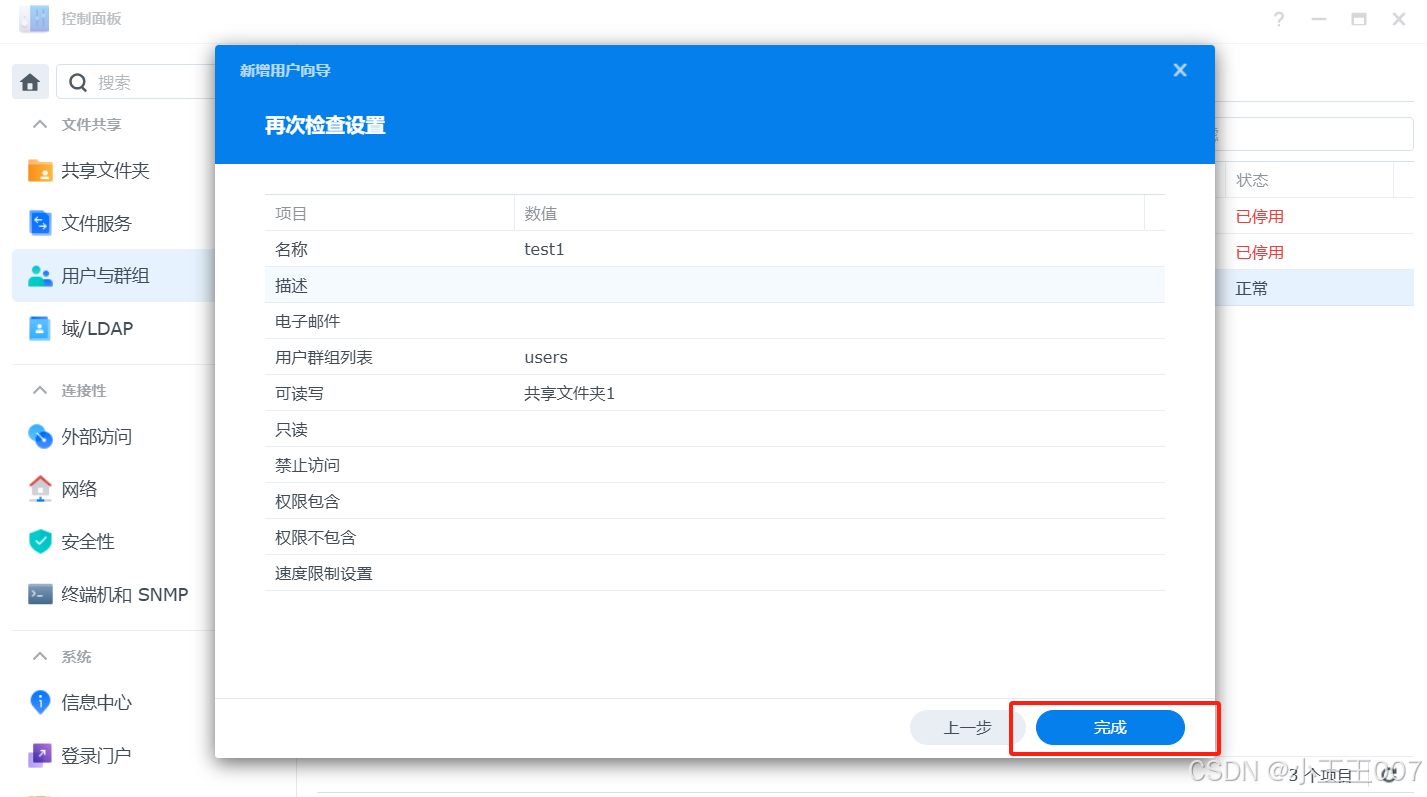Click the Terminal & SNMP (终端机和 SNMP) icon

point(40,594)
